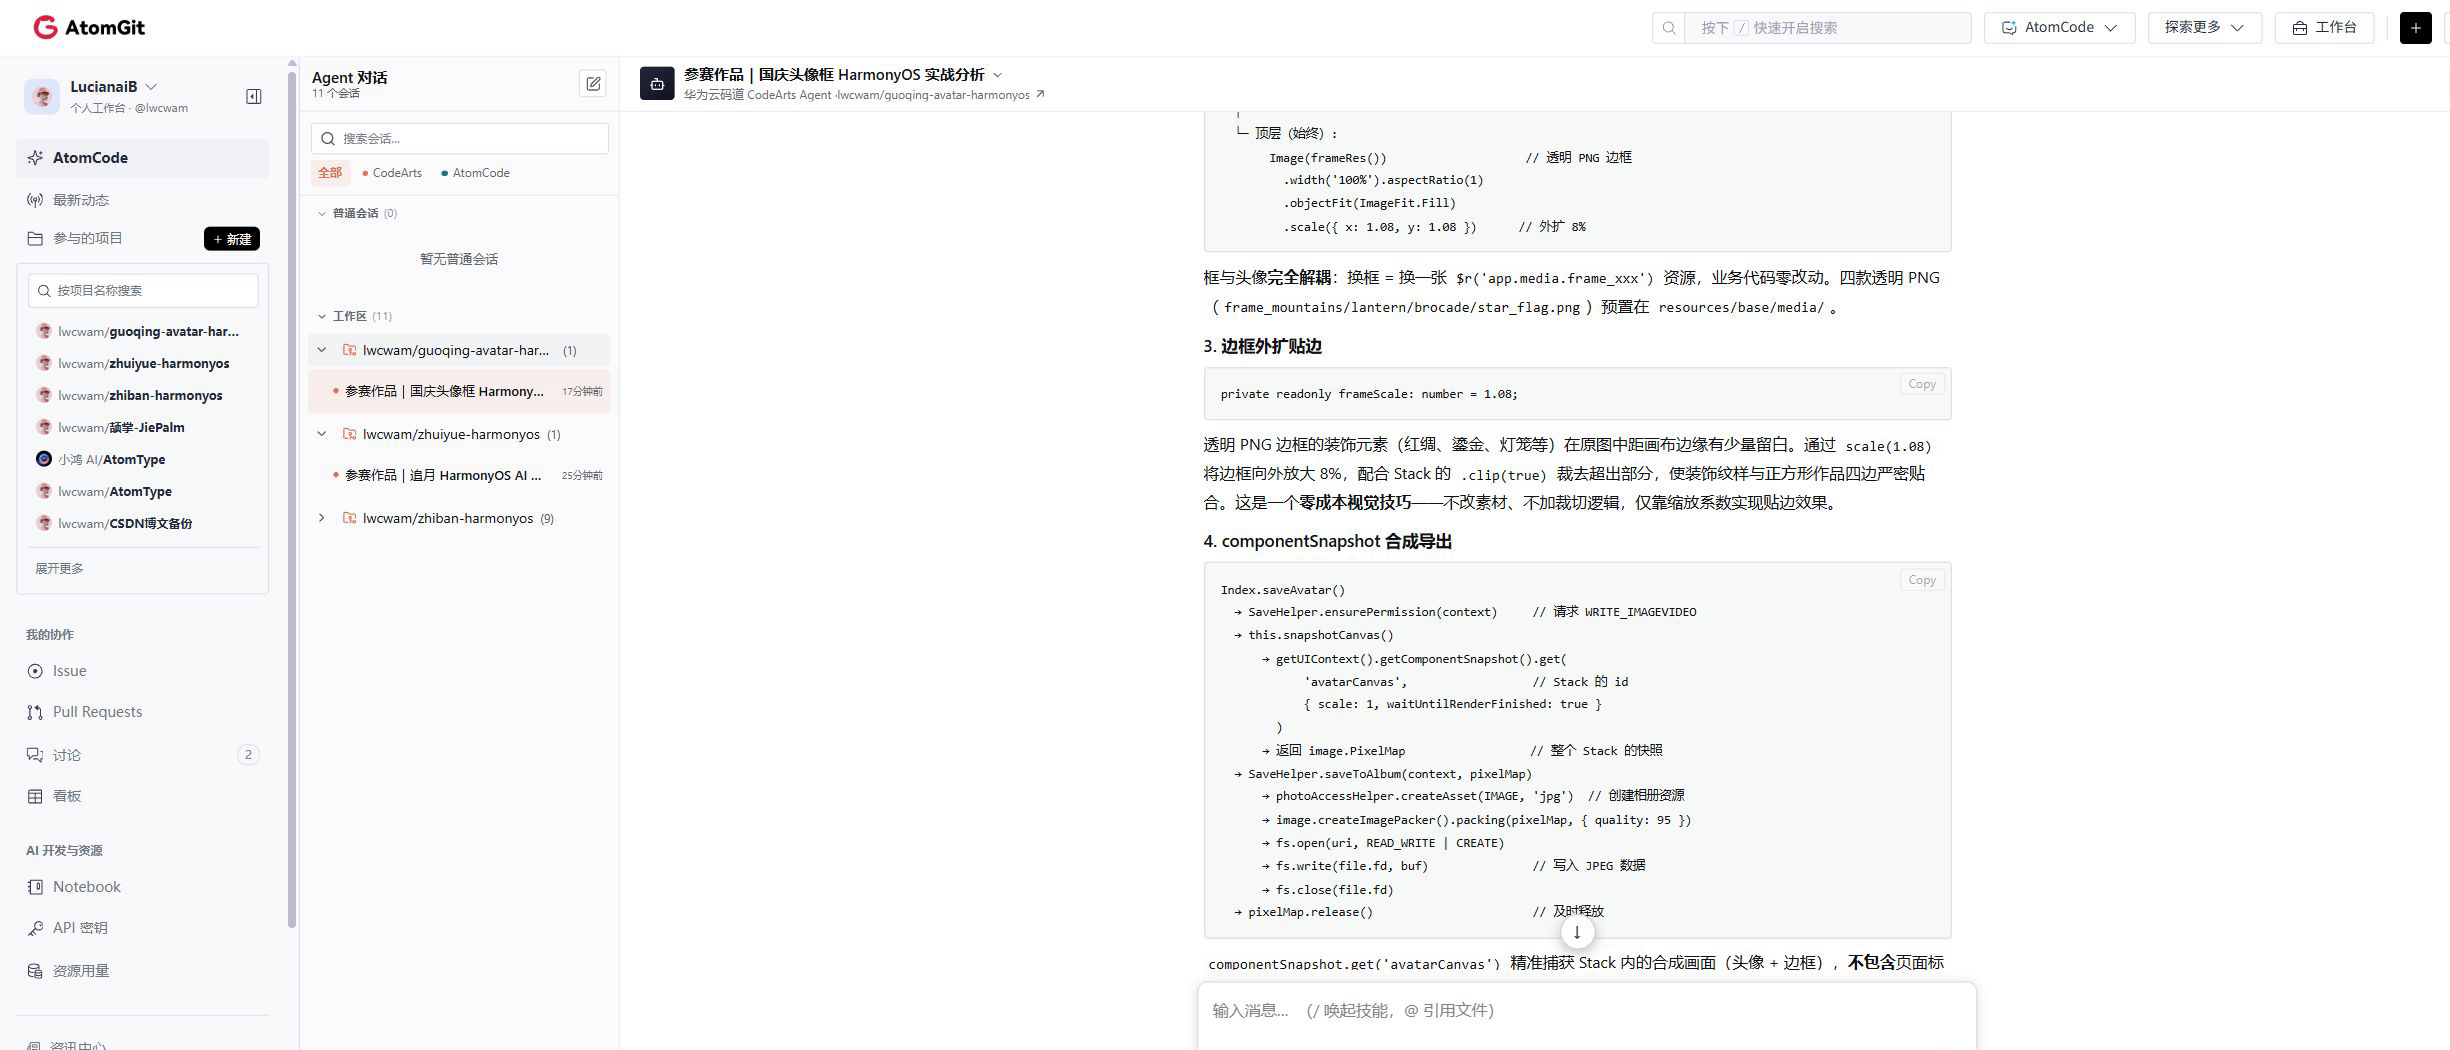Expand lwcwam/zhiban-harmonyos workspace group
The width and height of the screenshot is (2450, 1050).
pos(322,518)
